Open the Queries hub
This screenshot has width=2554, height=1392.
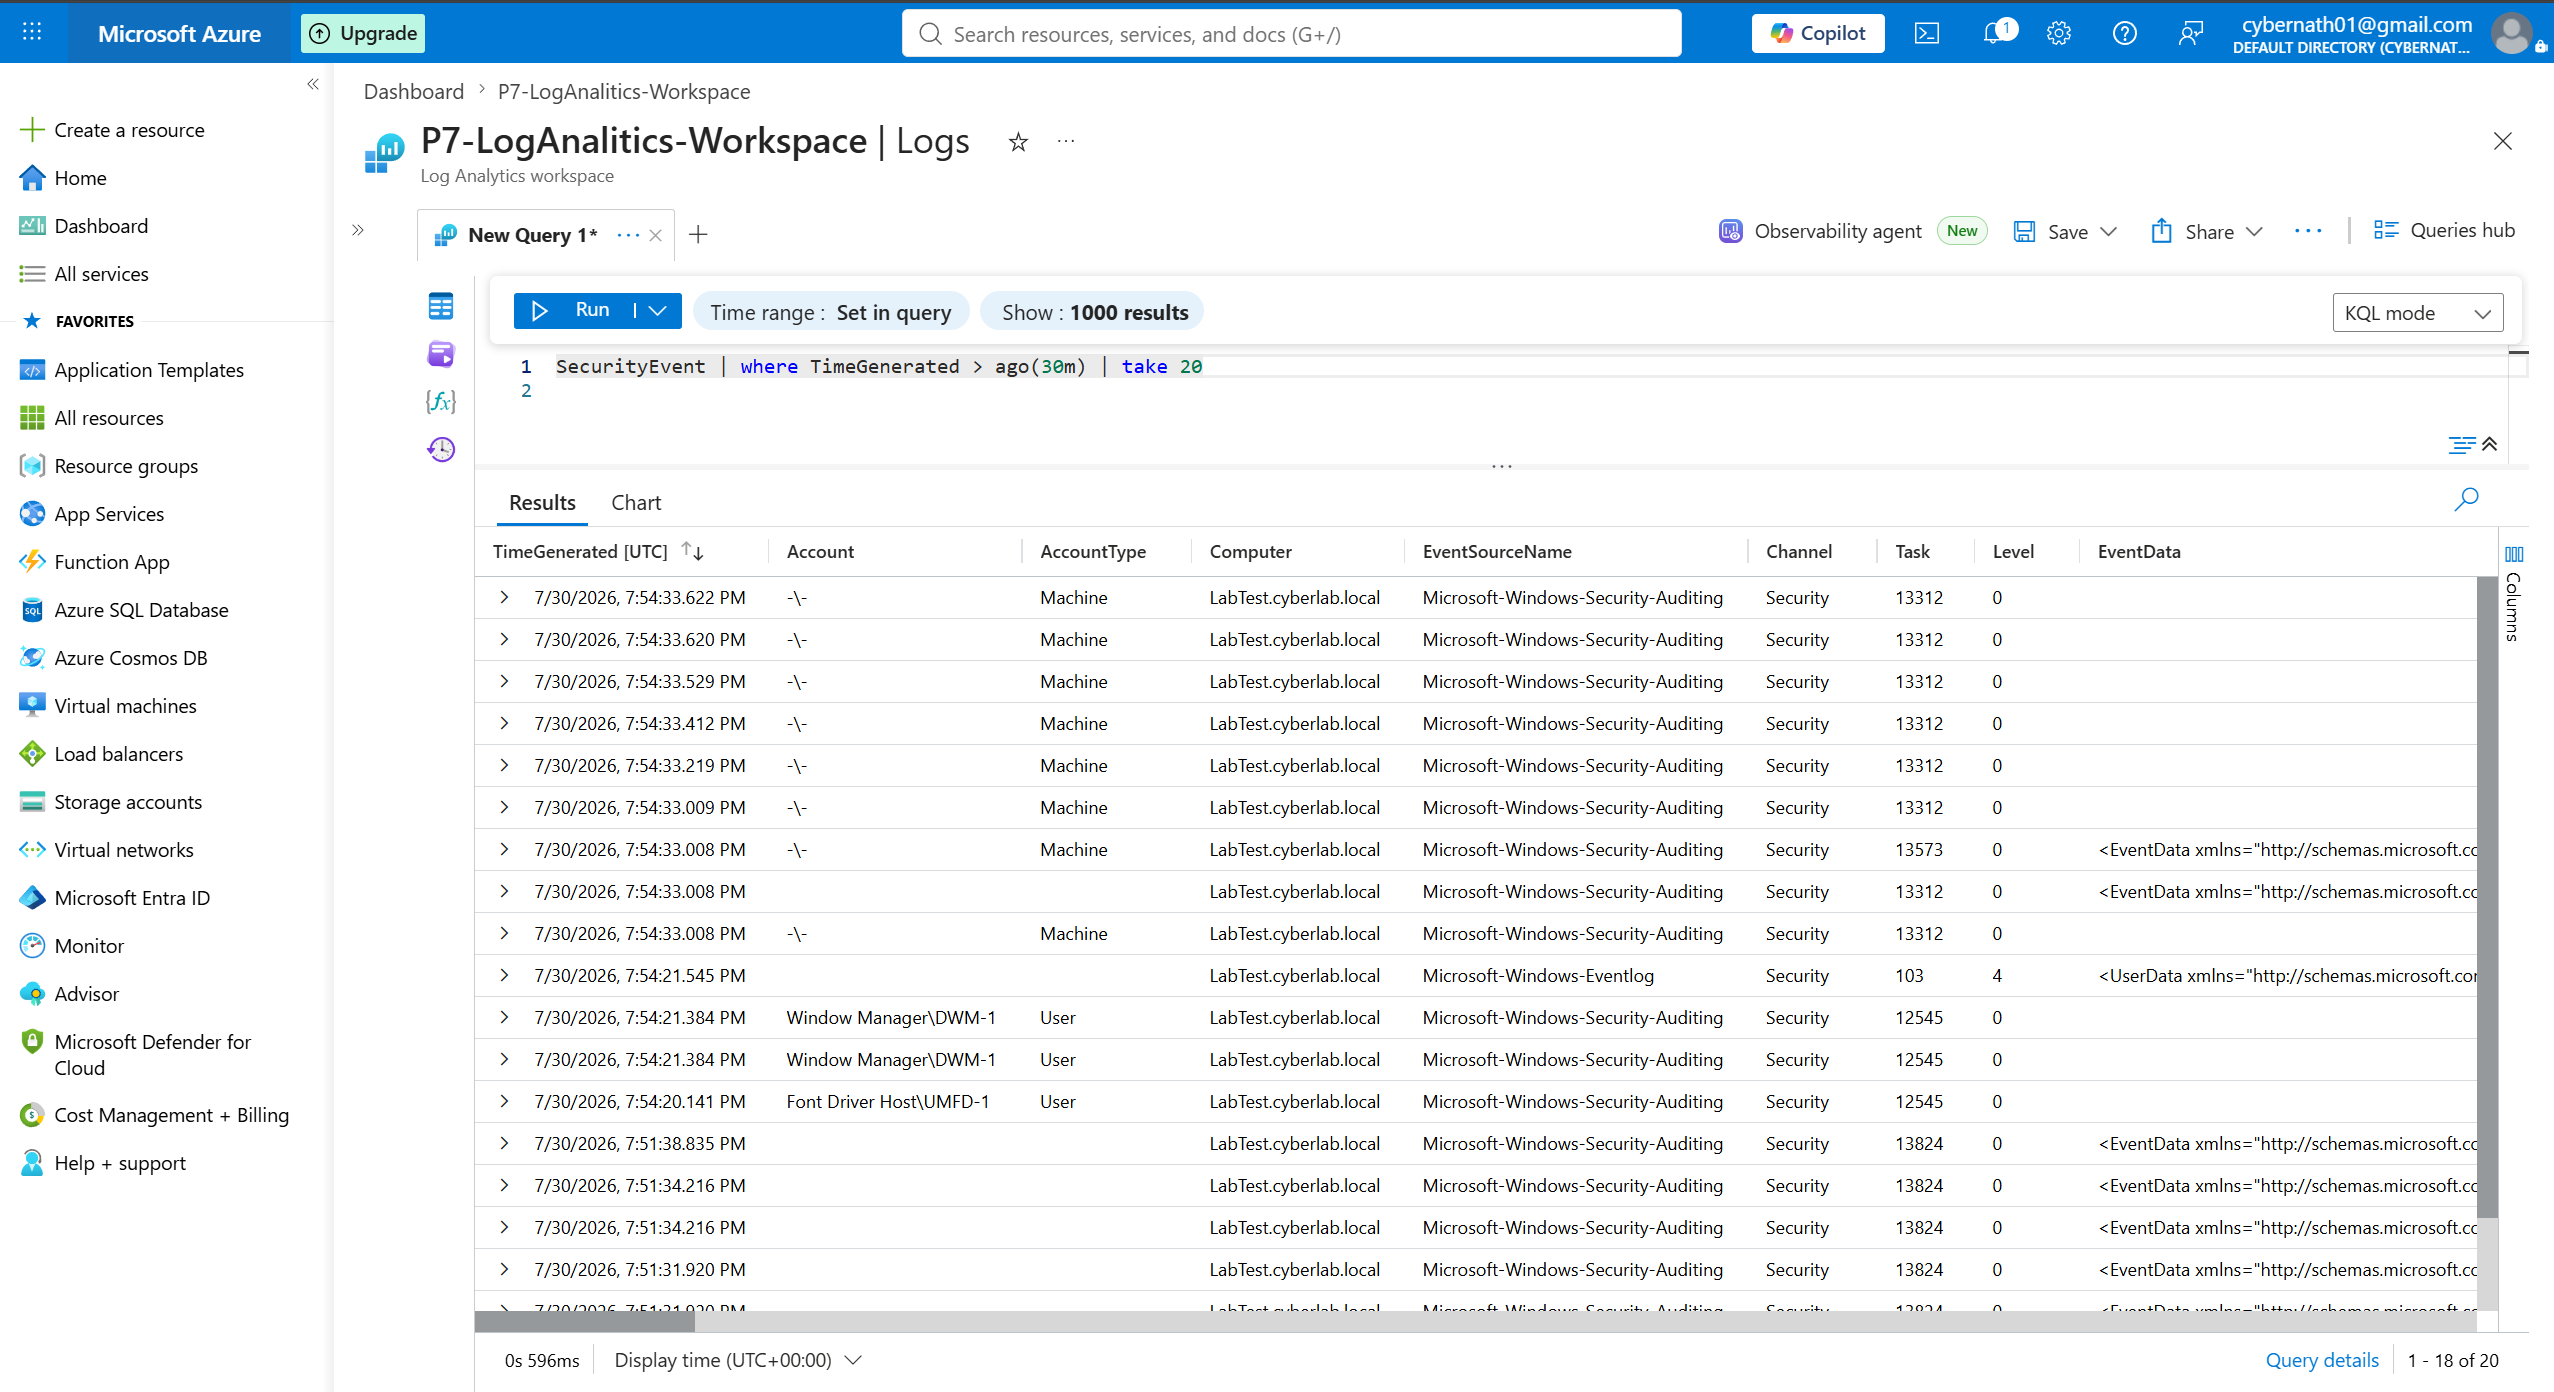click(x=2444, y=231)
